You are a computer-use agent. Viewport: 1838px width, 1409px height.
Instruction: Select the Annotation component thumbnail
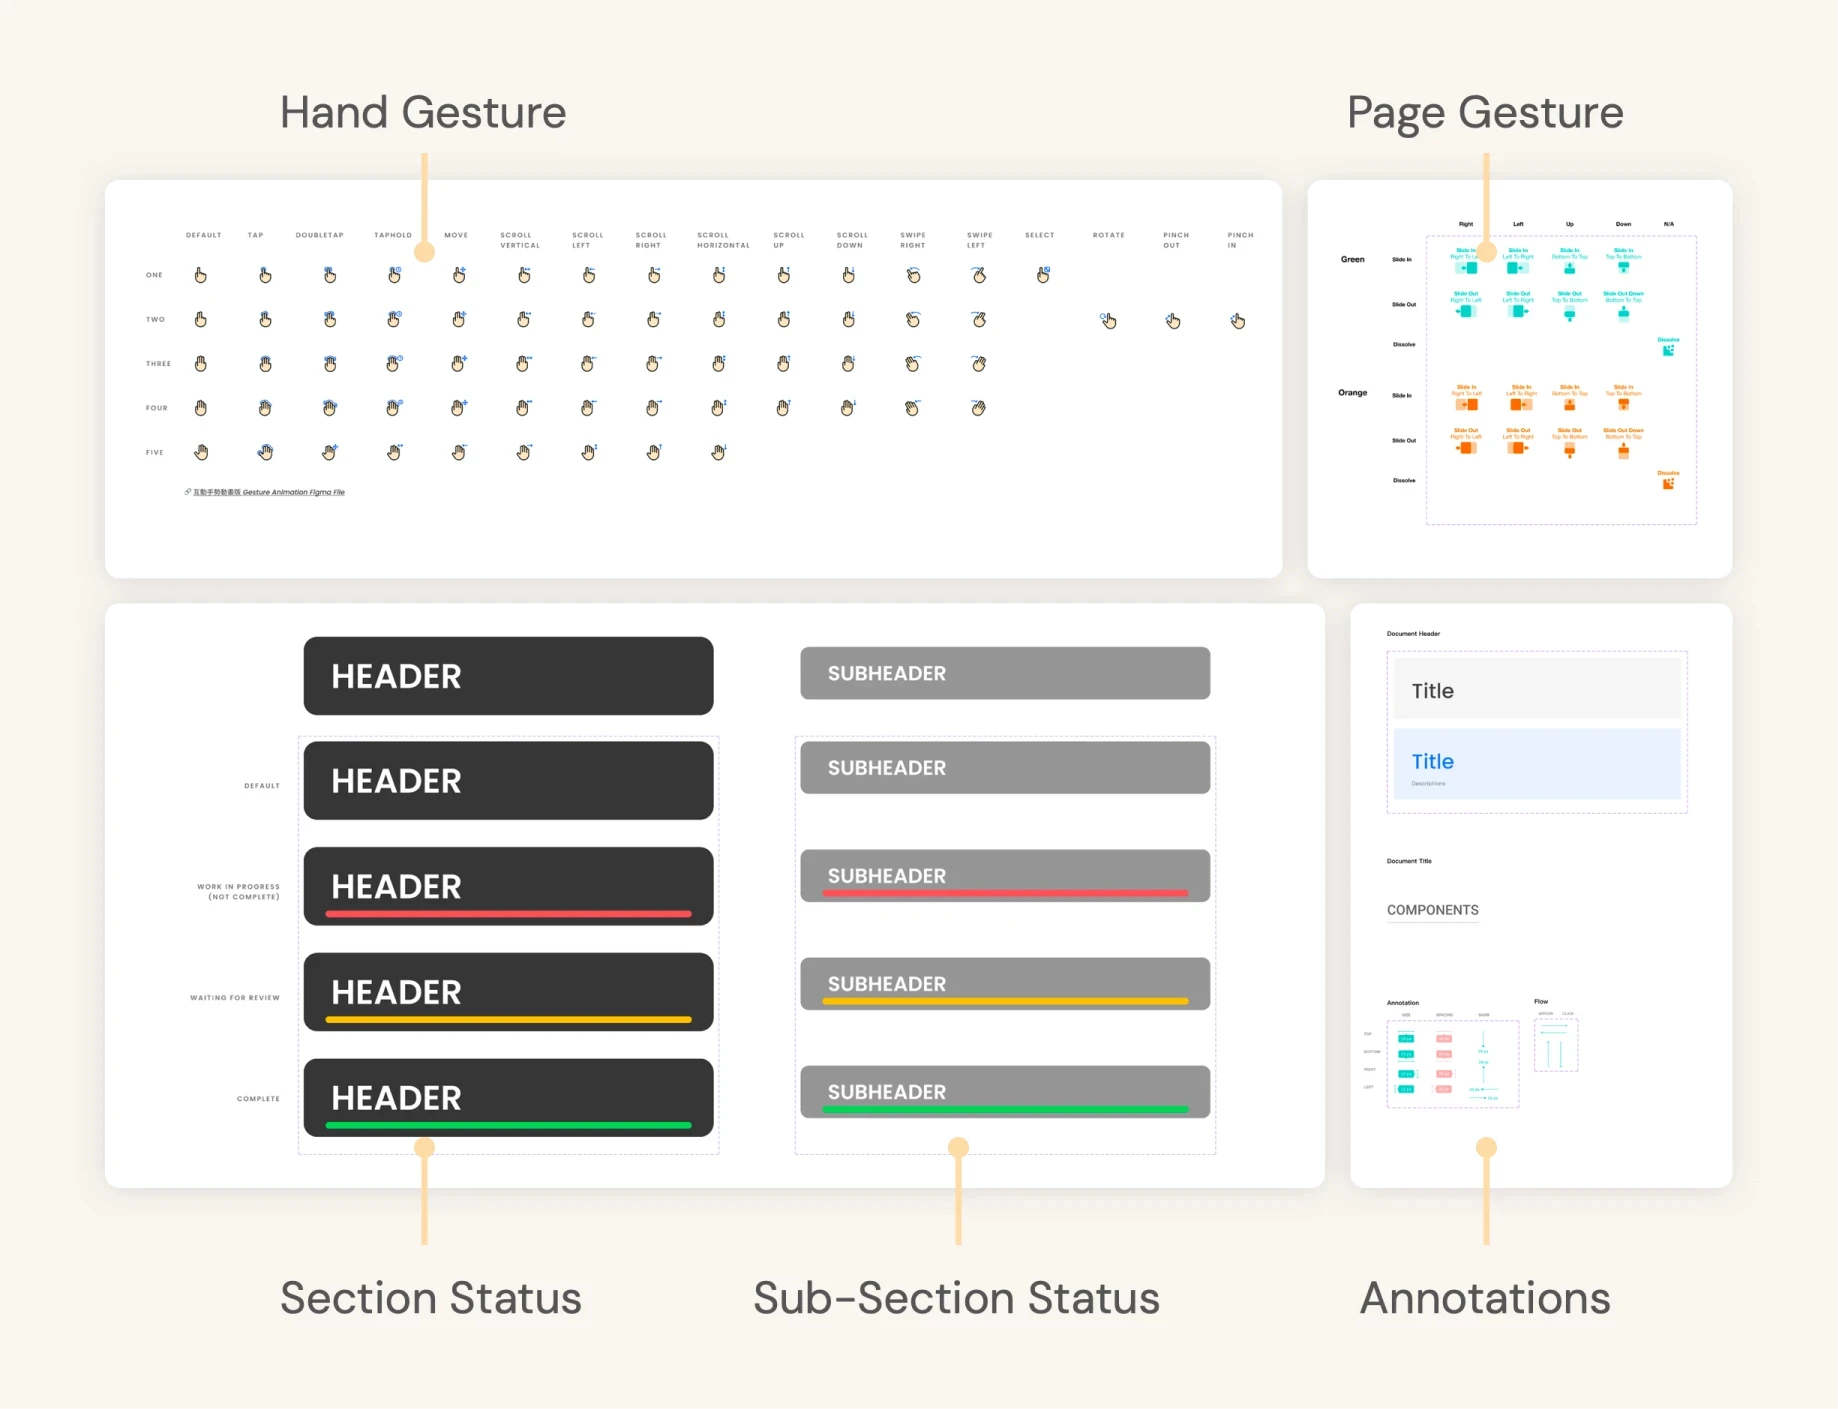coord(1453,1064)
